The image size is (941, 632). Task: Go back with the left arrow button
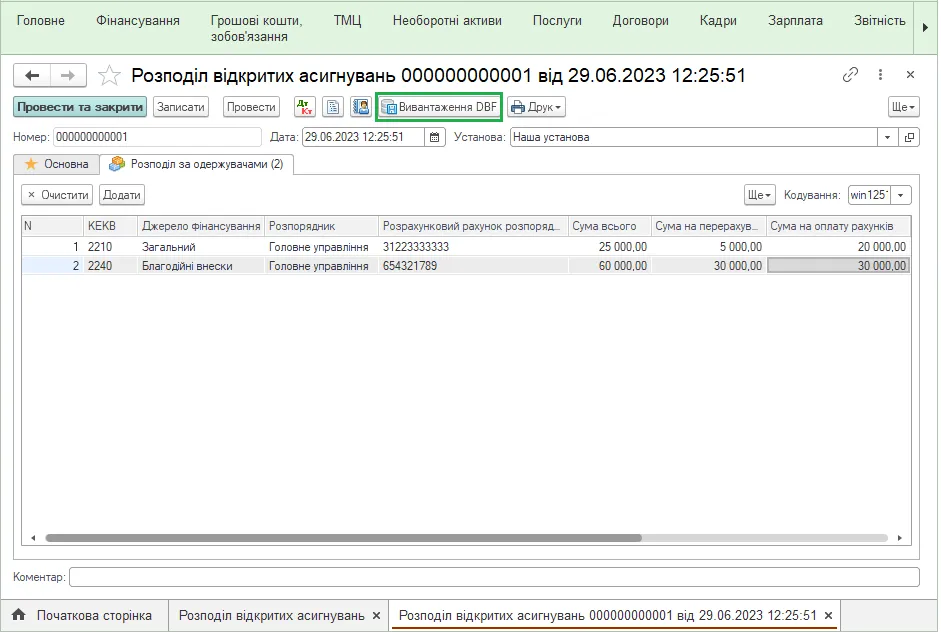(32, 76)
